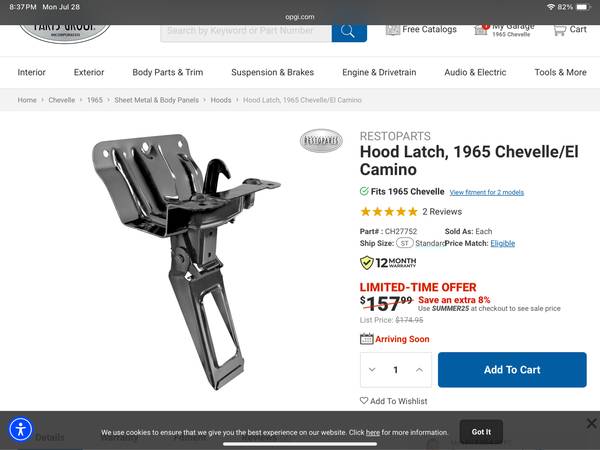The height and width of the screenshot is (450, 600).
Task: Click the Add To Wishlist heart
Action: 364,401
